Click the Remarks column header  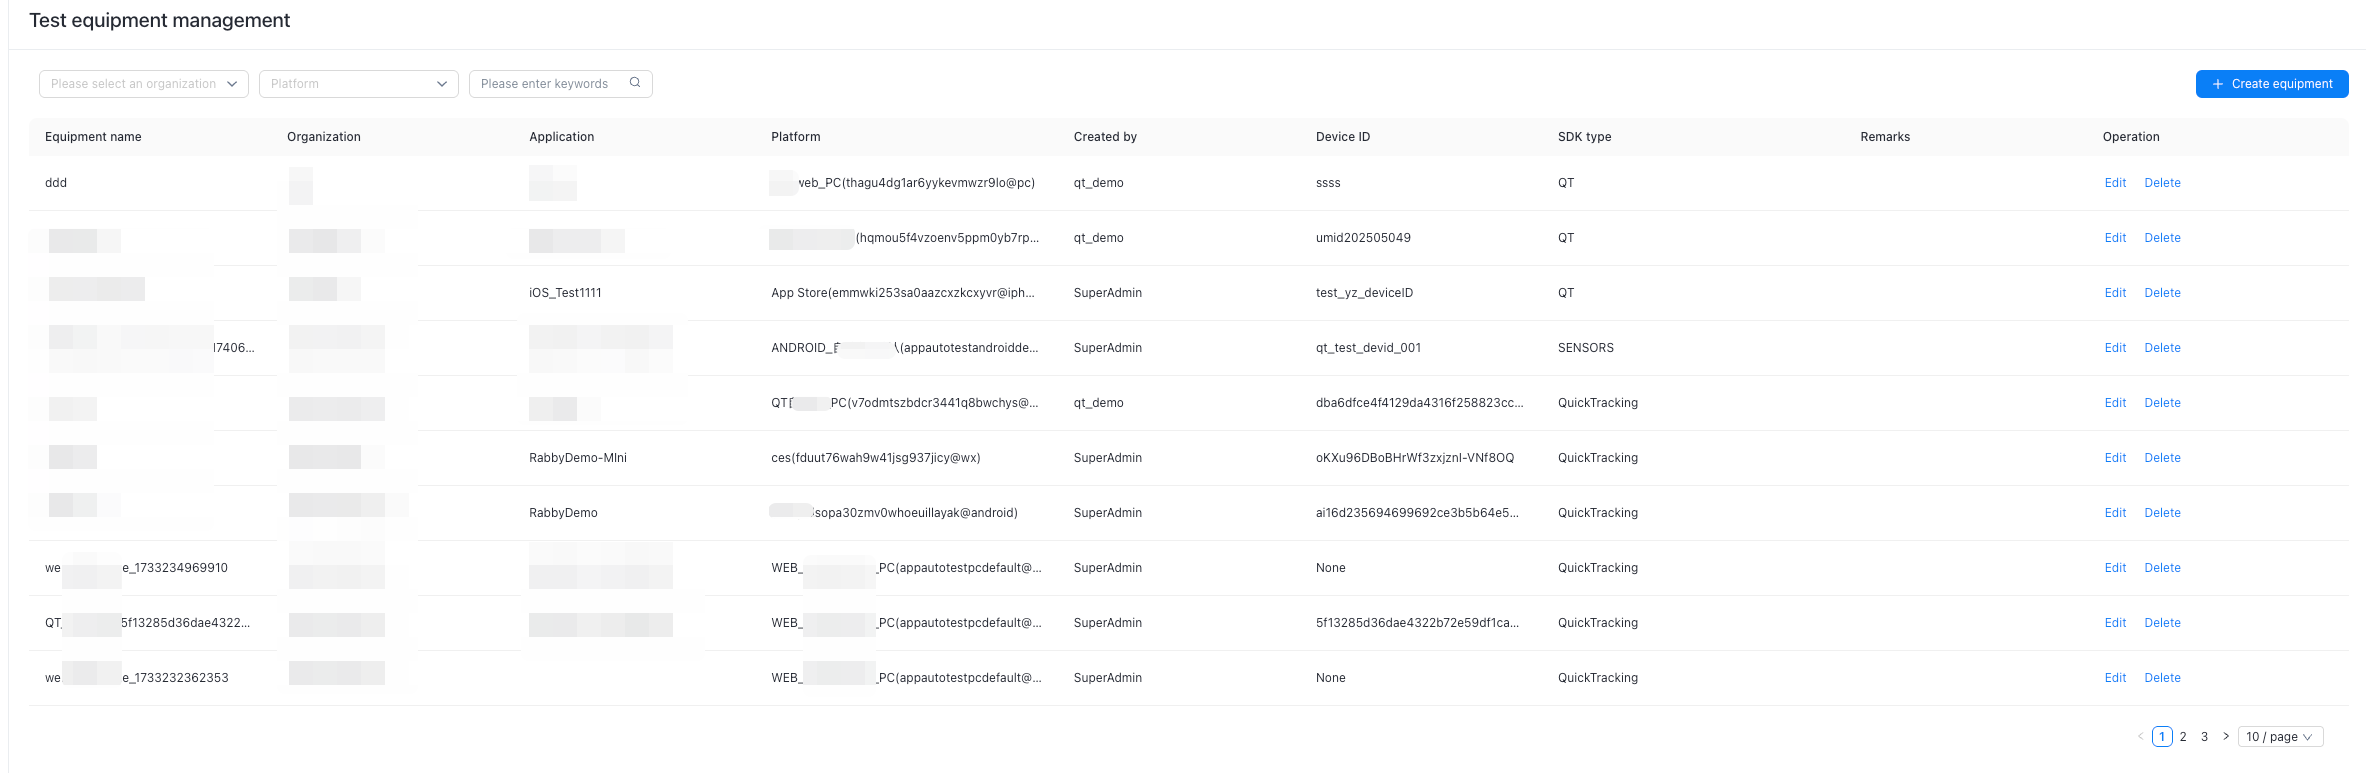click(x=1885, y=137)
